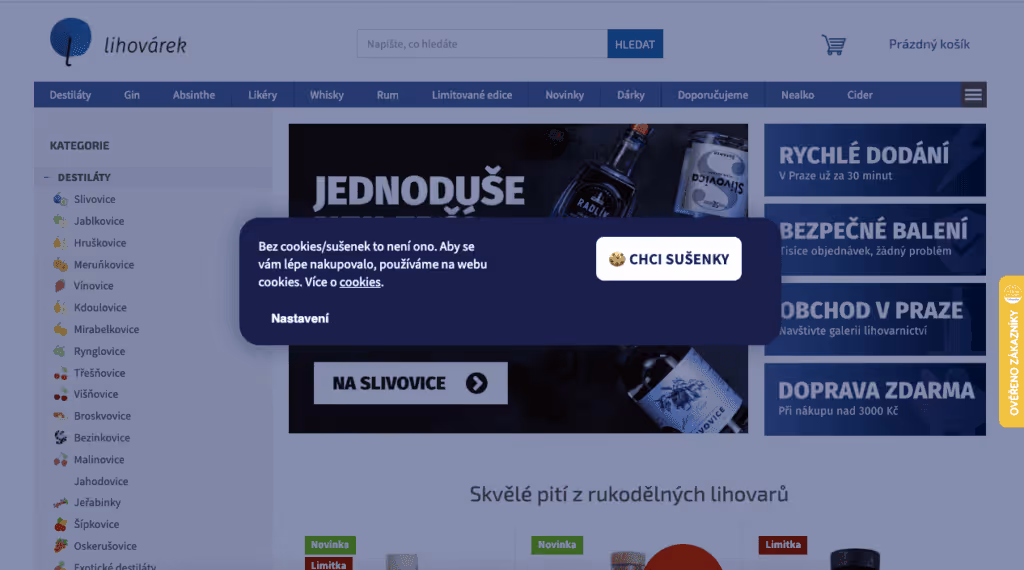This screenshot has width=1024, height=570.
Task: Select Jahodovice in category list
Action: [101, 481]
